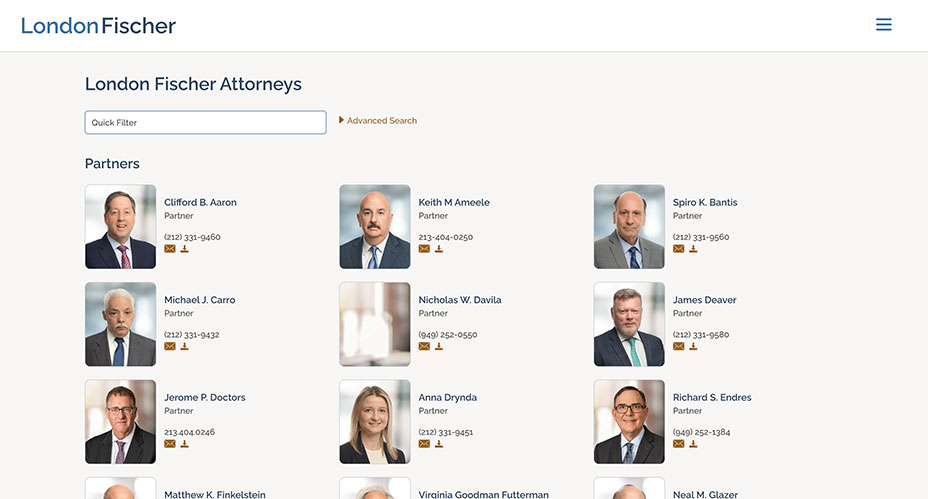Open James Deaver's profile name link
Screen dimensions: 928x499
(704, 300)
